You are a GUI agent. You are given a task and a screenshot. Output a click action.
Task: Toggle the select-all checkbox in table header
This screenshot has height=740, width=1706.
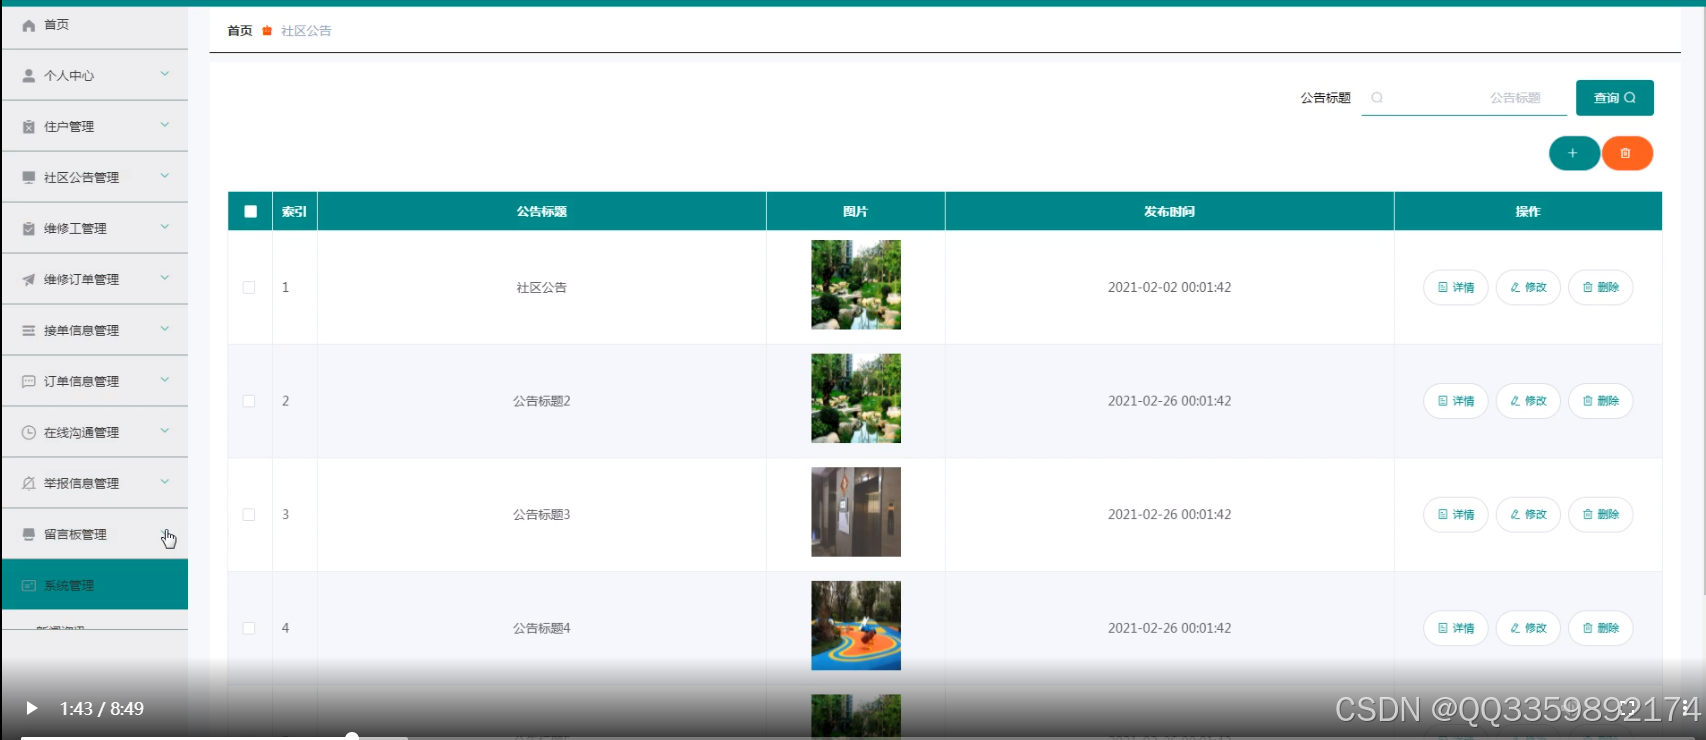tap(250, 211)
